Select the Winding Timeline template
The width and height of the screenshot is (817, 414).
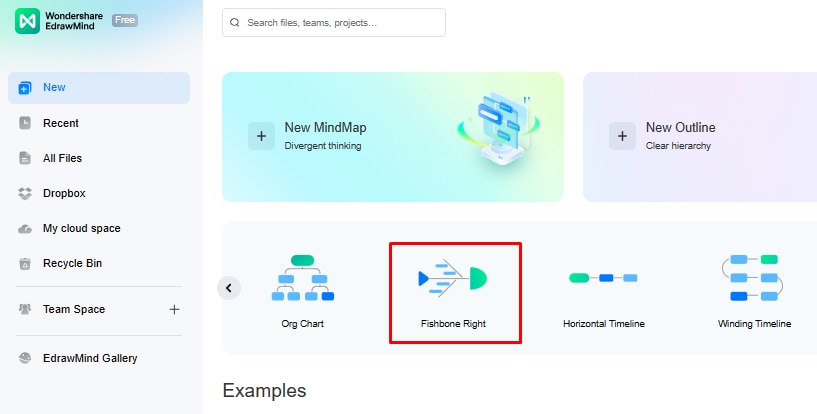(x=754, y=288)
